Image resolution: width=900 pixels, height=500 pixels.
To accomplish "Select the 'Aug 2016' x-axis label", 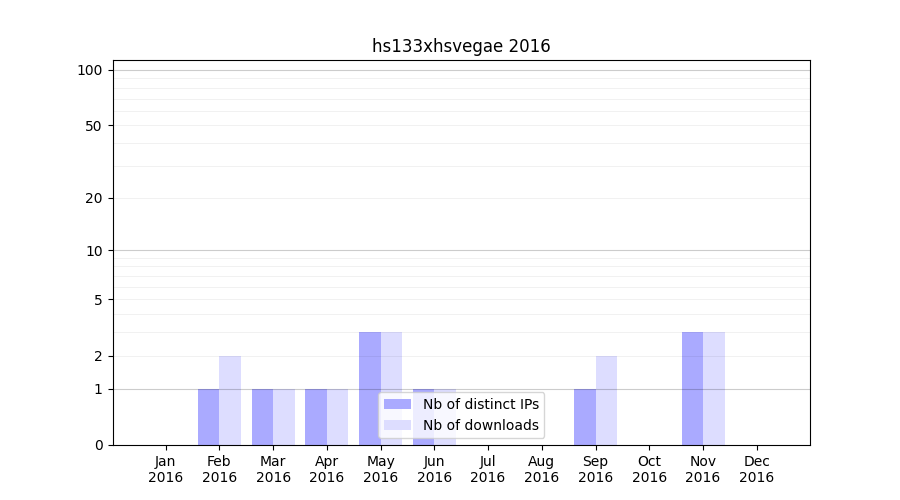I will [541, 469].
